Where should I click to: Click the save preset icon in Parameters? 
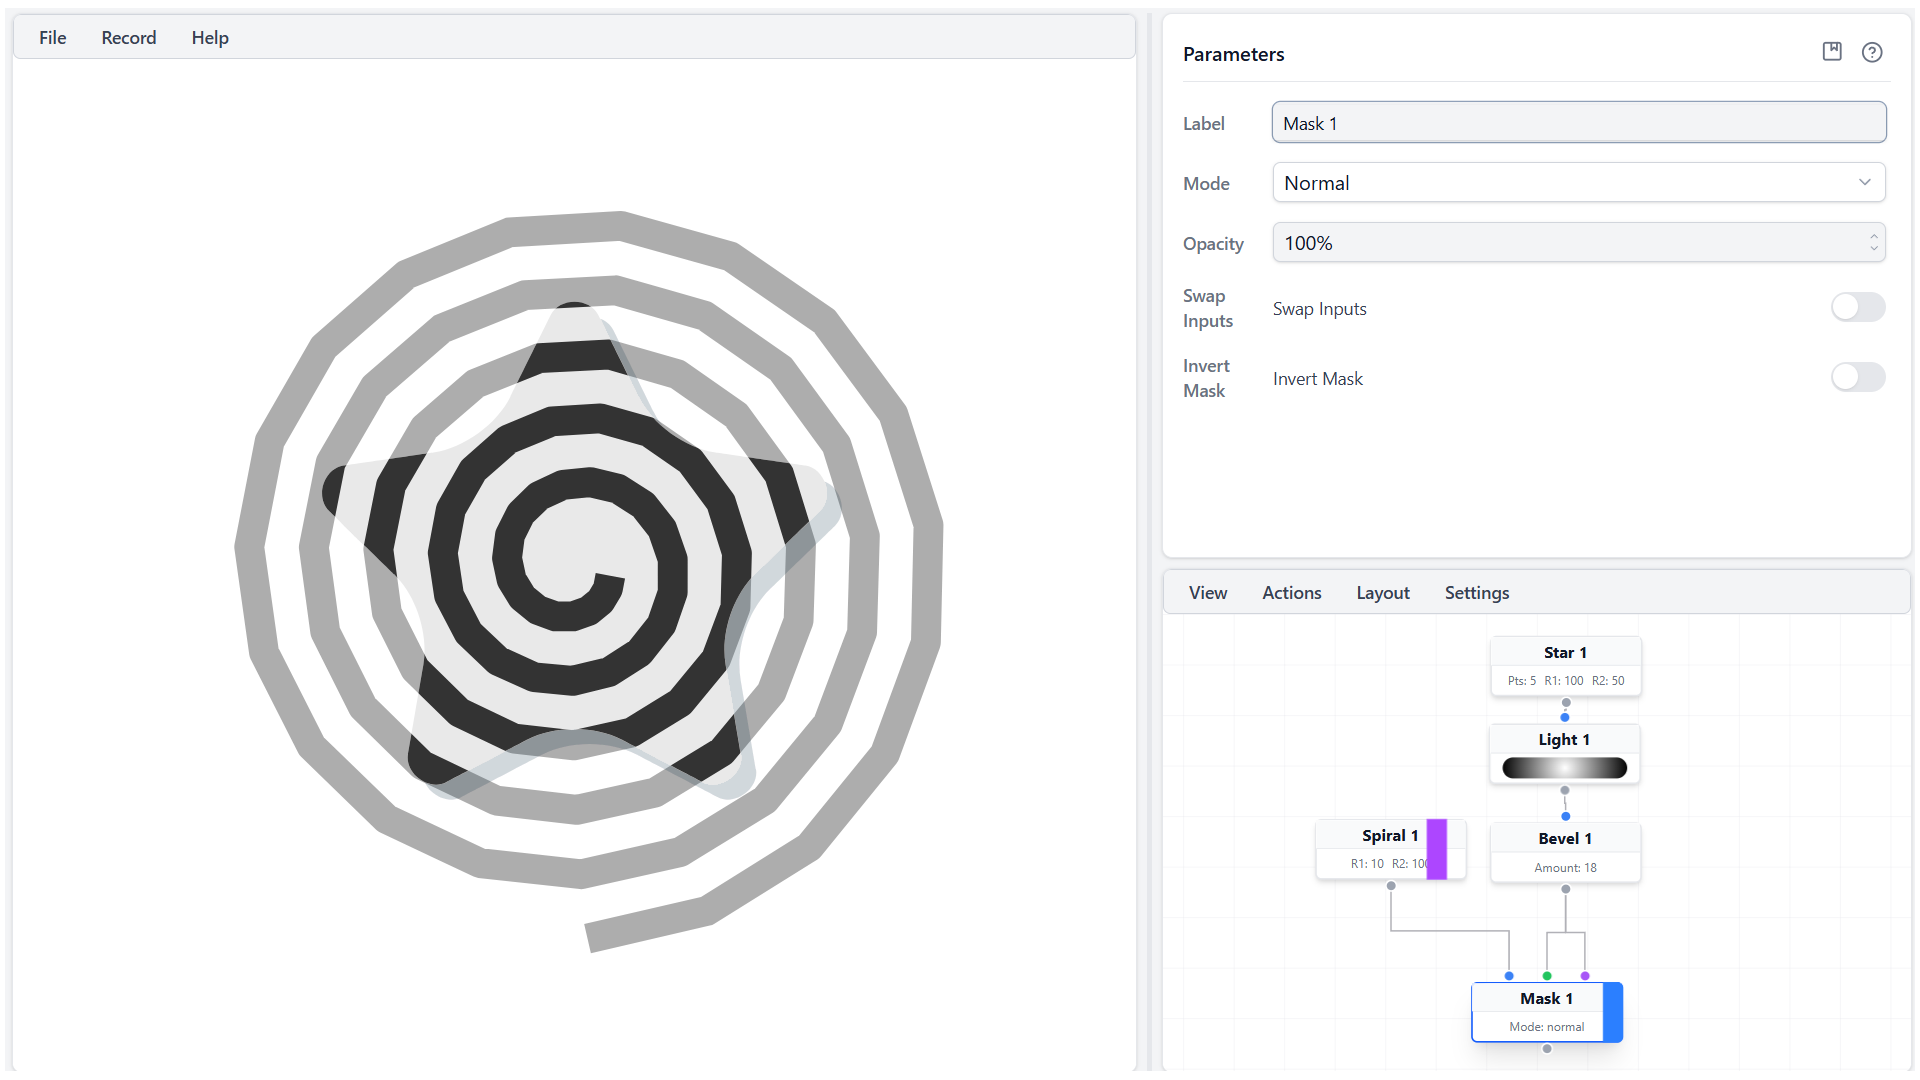tap(1831, 52)
